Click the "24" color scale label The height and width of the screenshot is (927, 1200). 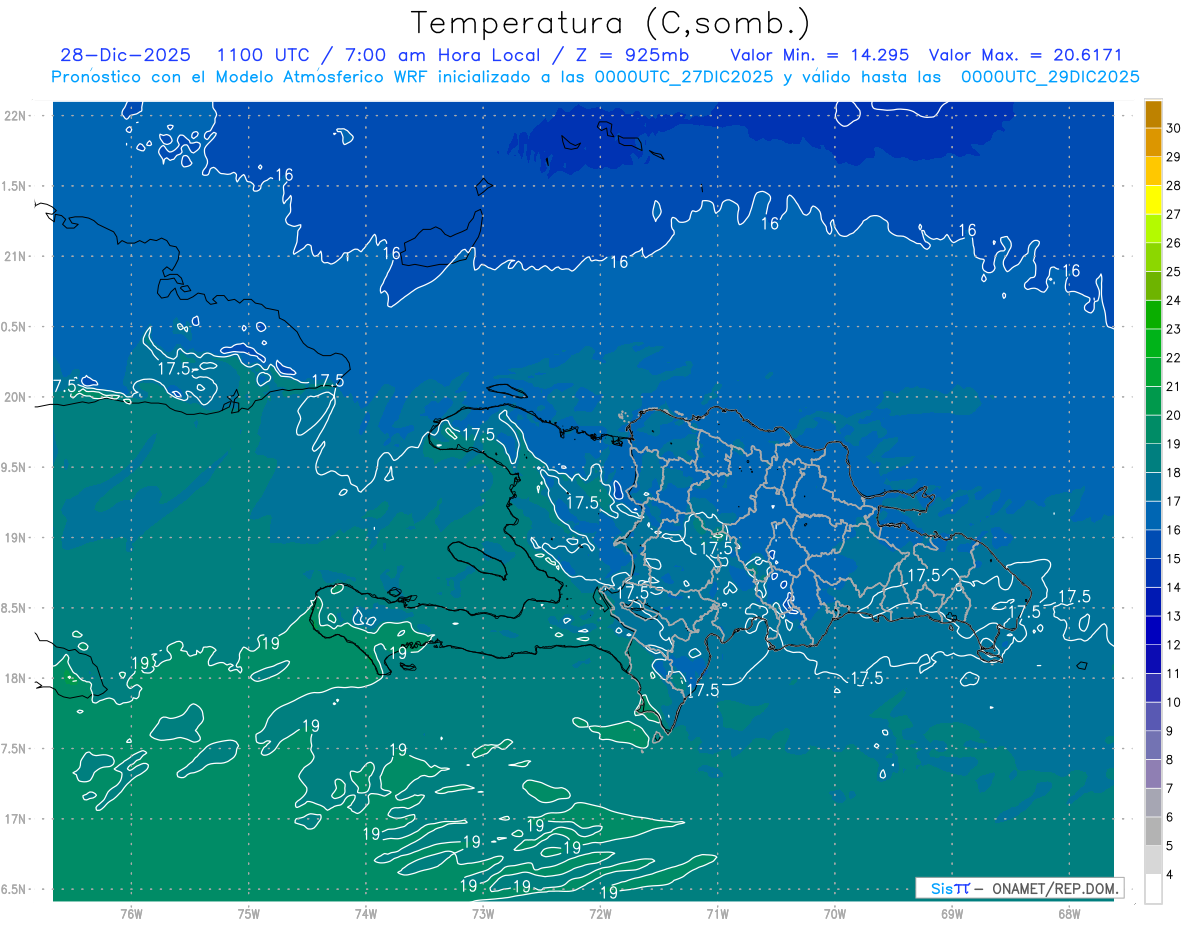click(x=1173, y=300)
